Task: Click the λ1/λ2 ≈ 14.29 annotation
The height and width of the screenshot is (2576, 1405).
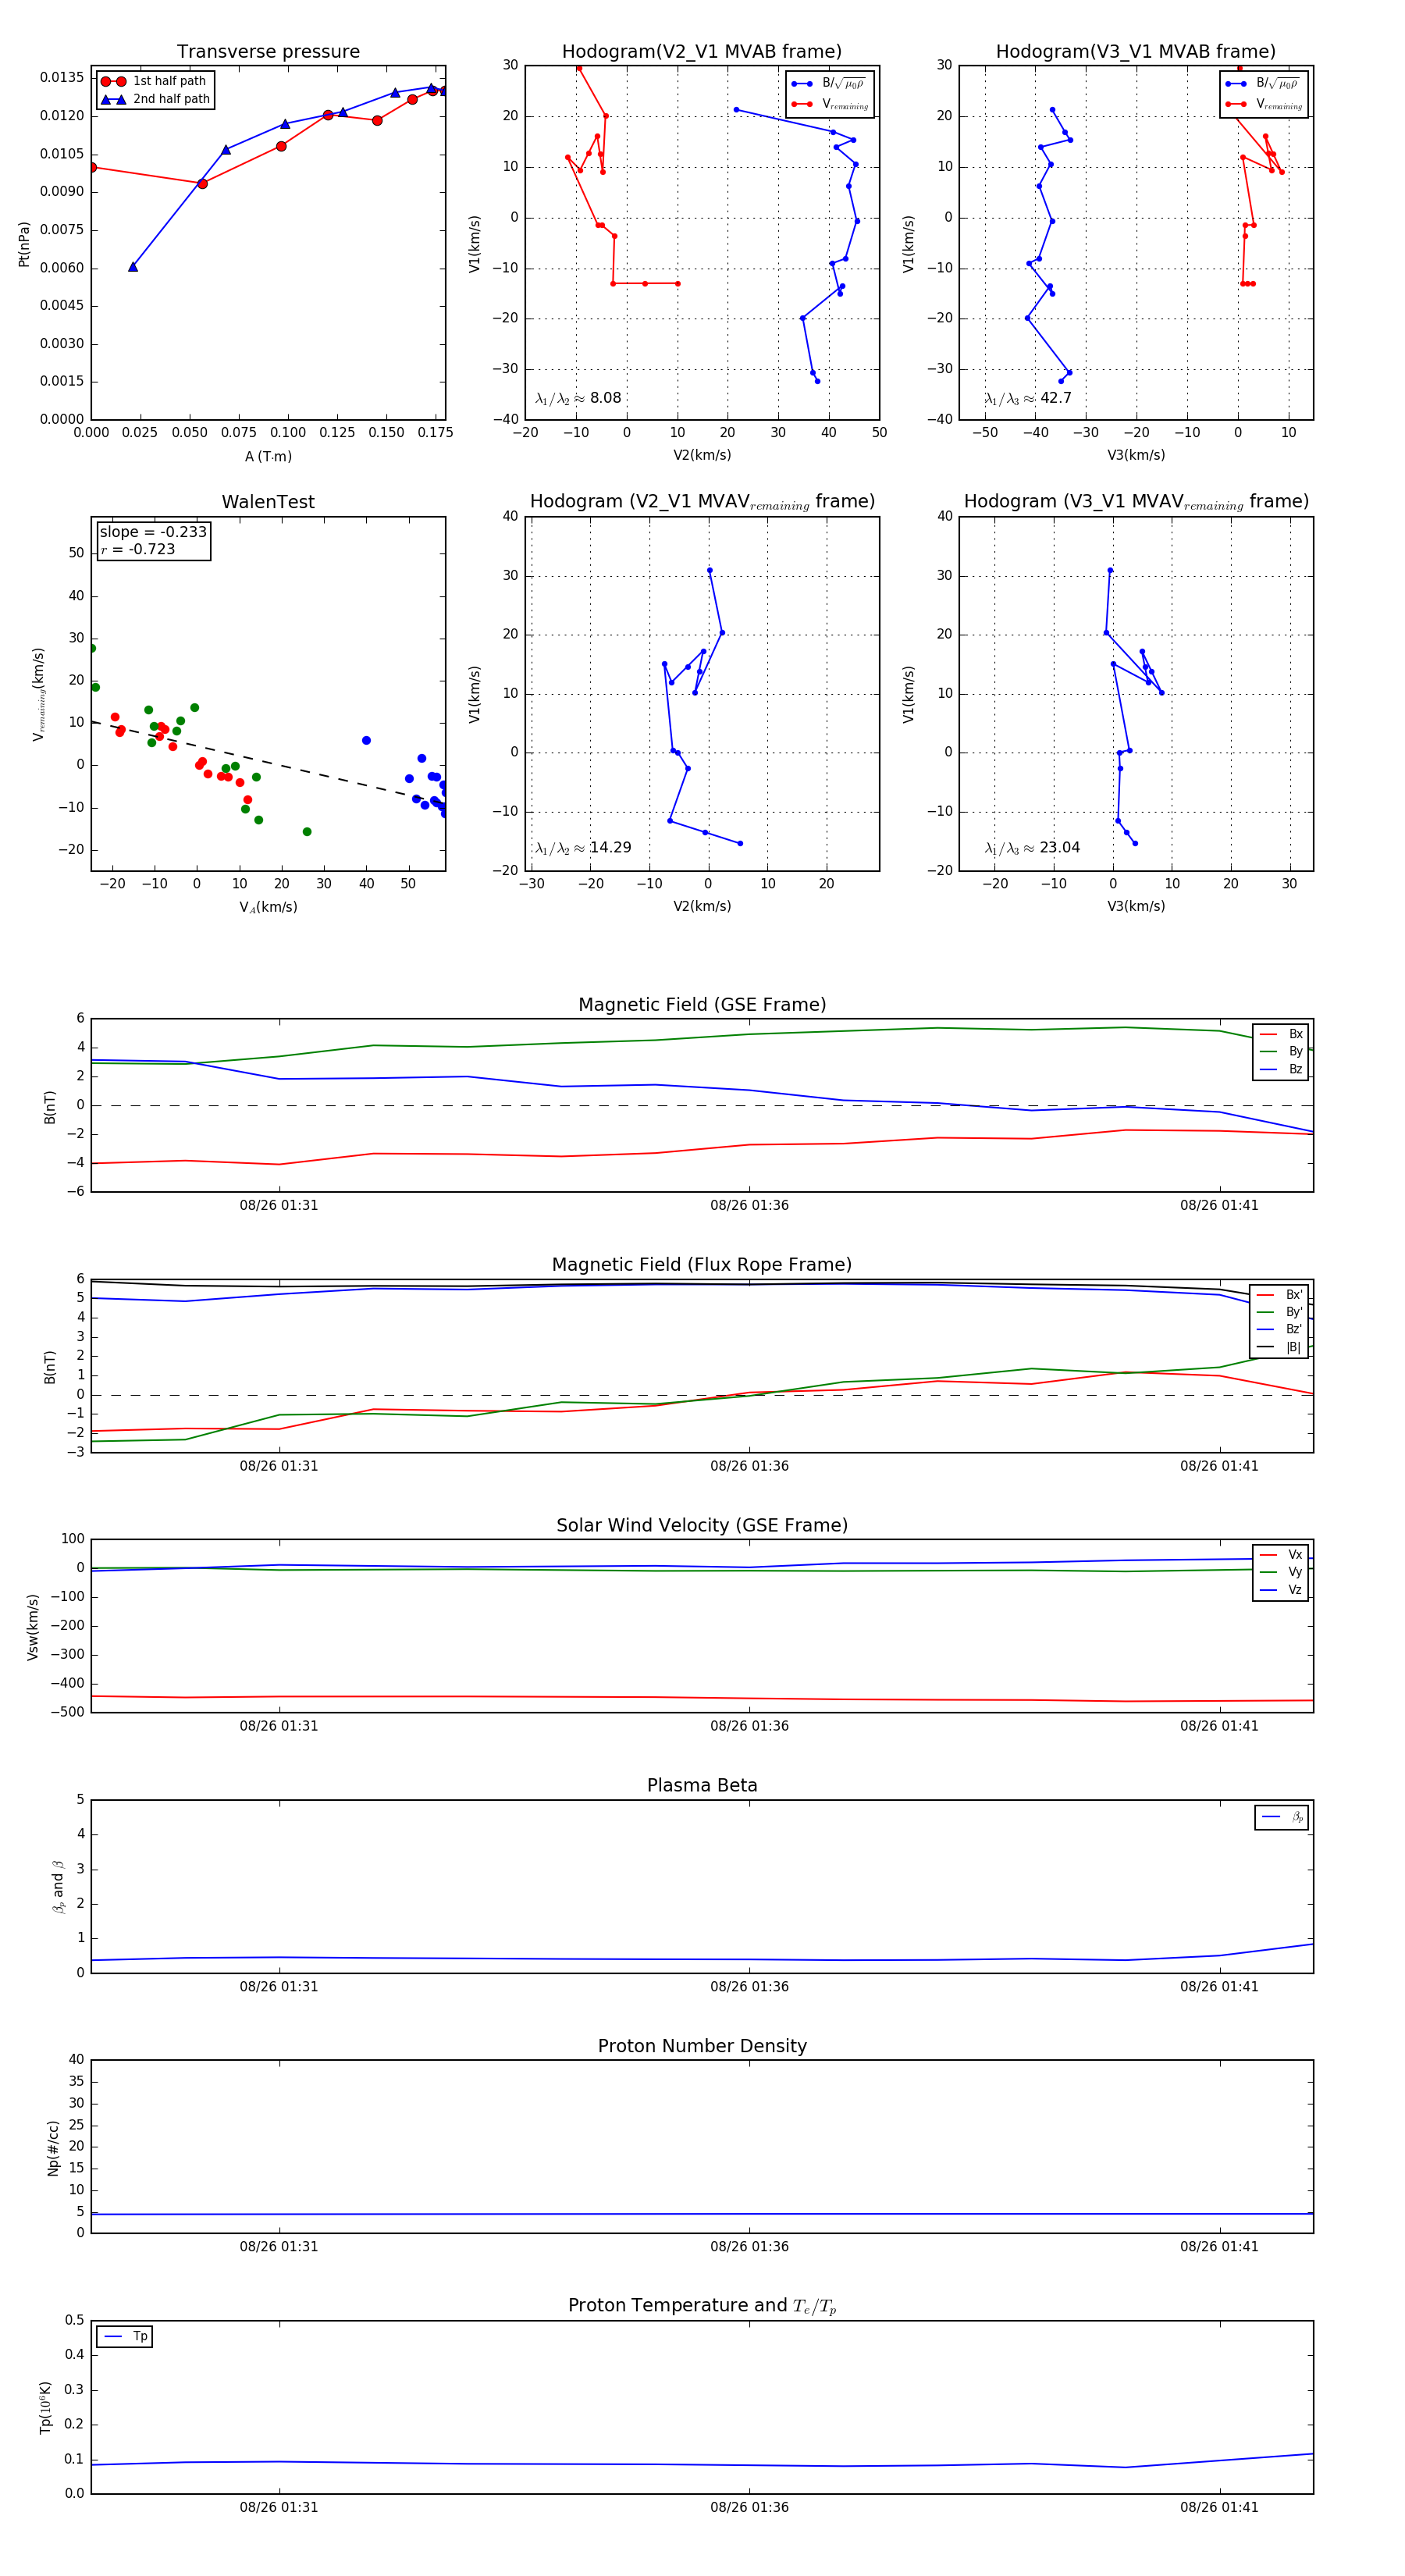Action: pos(583,848)
